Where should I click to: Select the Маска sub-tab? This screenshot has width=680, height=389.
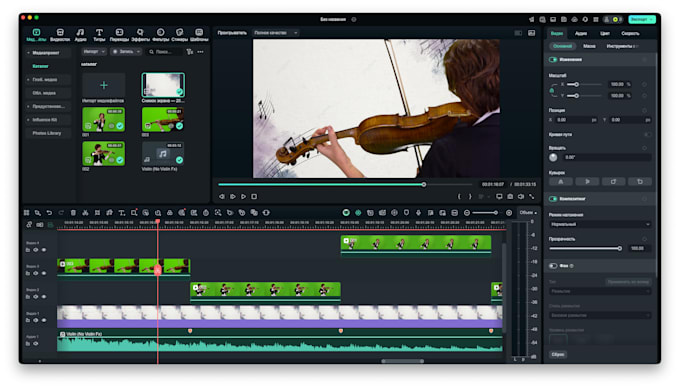(x=589, y=46)
